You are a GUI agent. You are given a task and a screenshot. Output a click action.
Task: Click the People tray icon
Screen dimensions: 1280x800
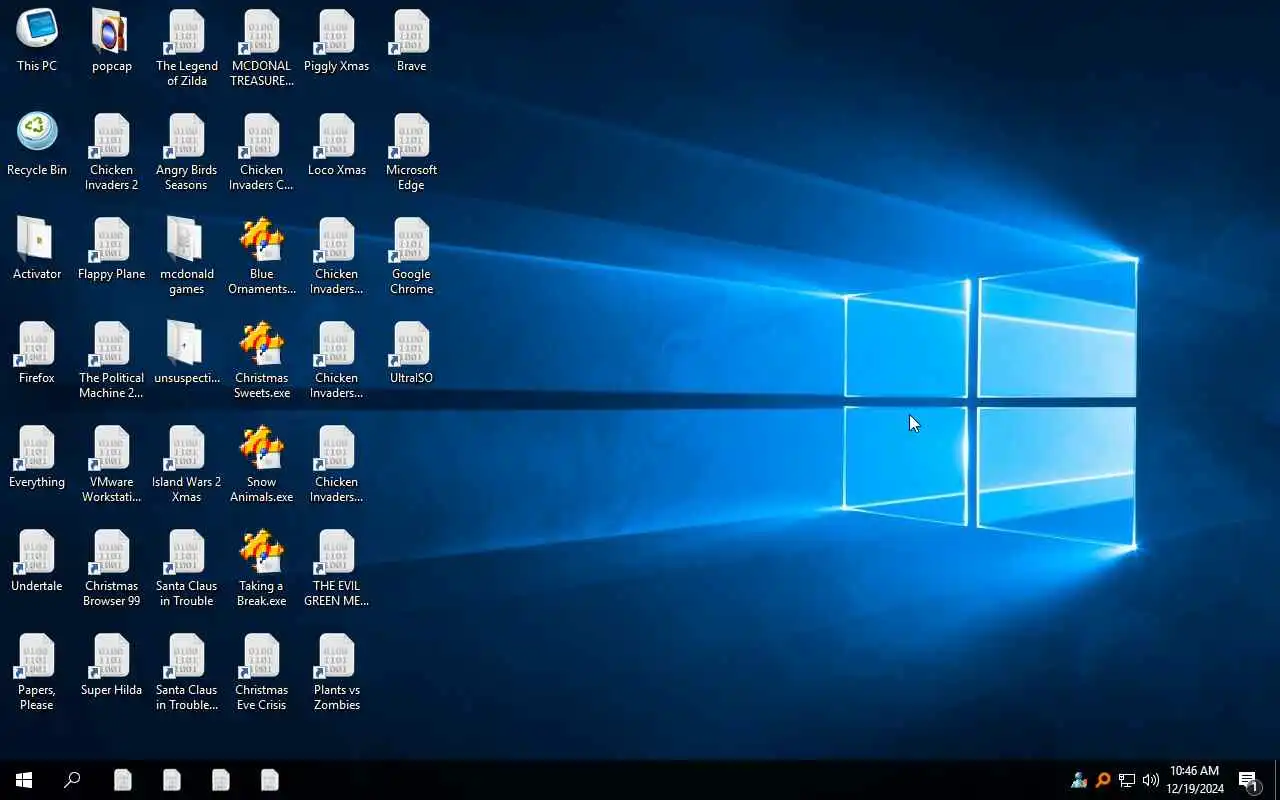coord(1079,780)
